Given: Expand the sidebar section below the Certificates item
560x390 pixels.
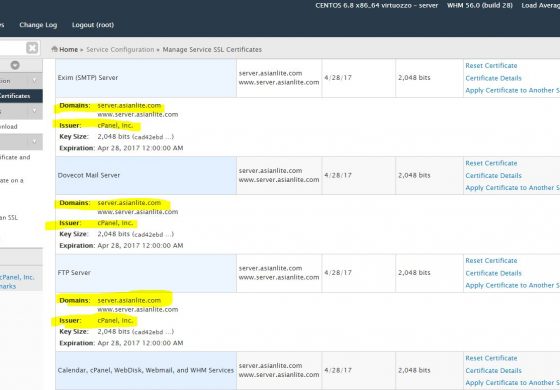Looking at the screenshot, I should point(35,111).
